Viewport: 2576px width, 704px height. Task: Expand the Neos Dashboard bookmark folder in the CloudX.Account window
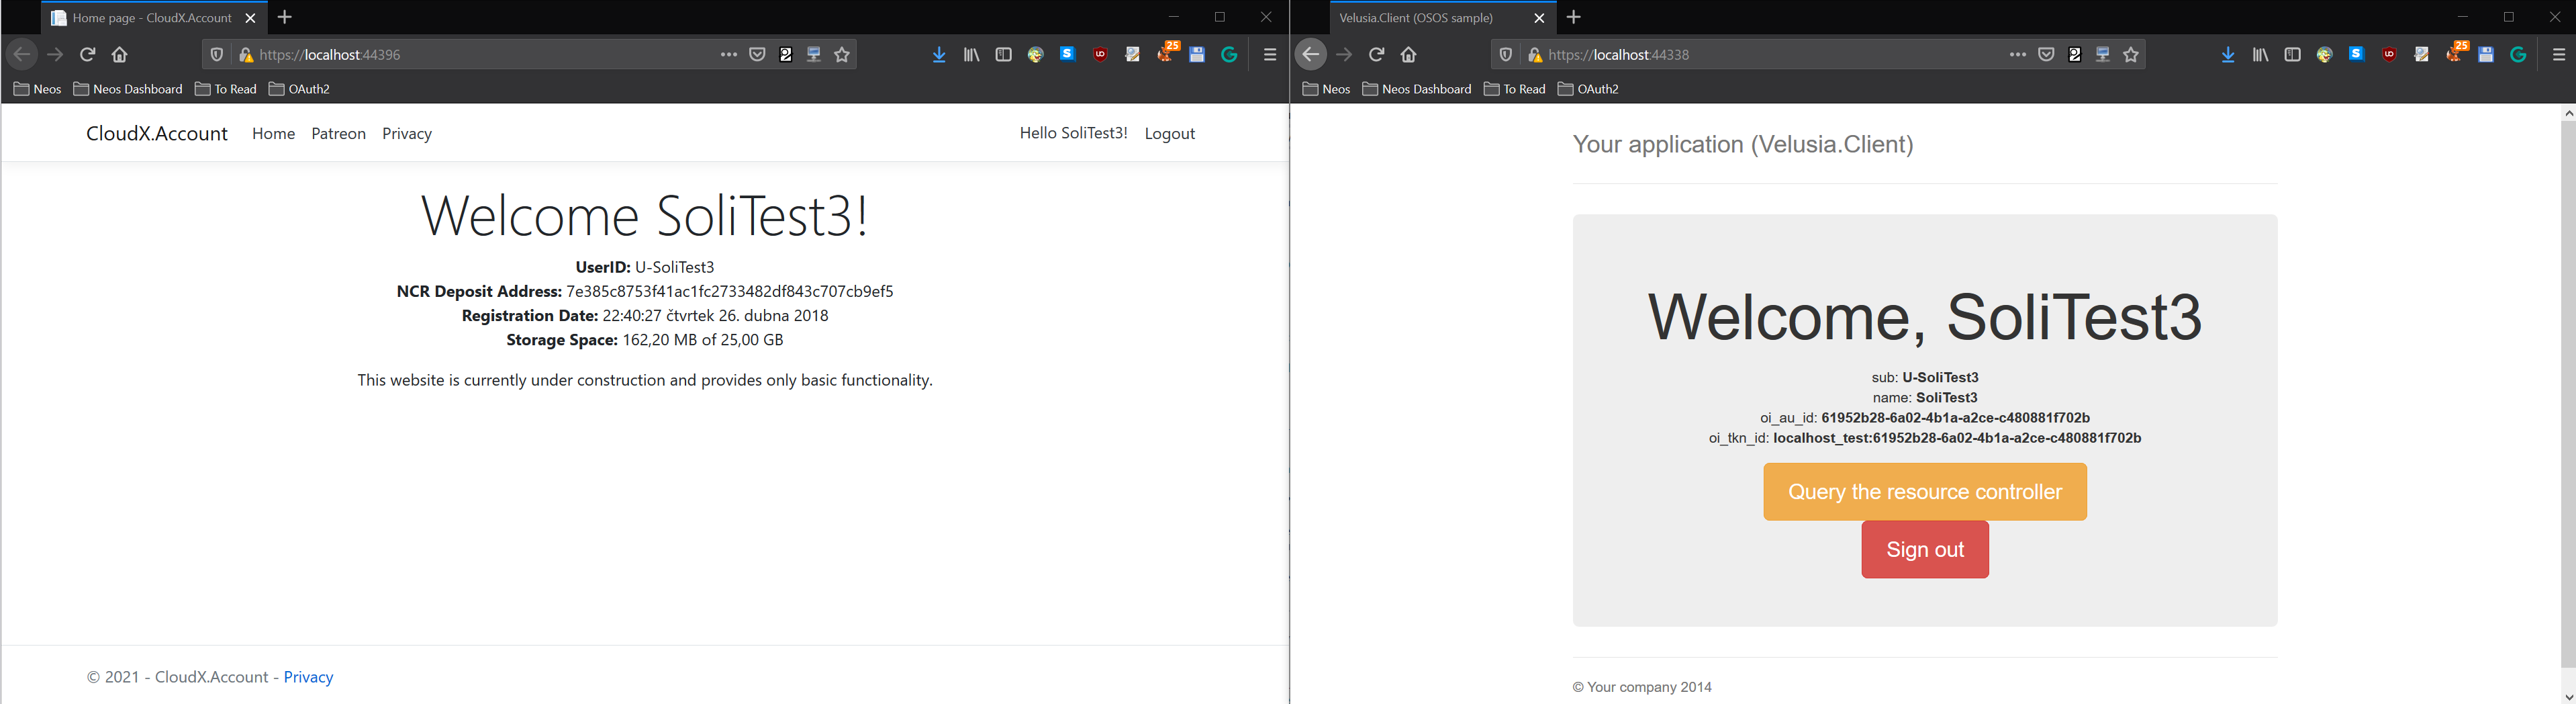(128, 89)
